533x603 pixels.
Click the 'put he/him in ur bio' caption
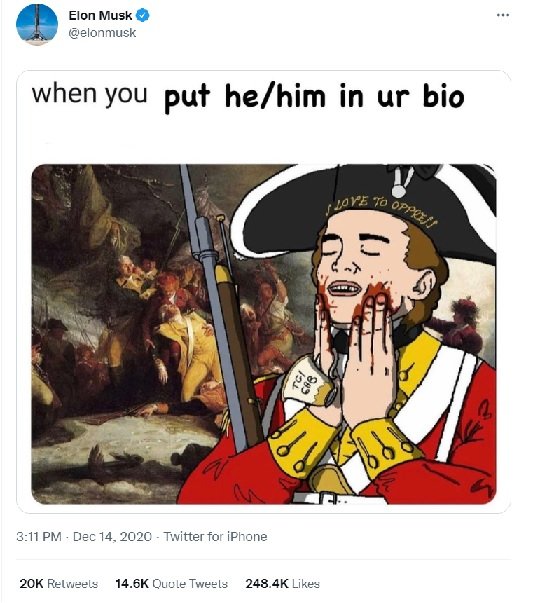point(315,97)
